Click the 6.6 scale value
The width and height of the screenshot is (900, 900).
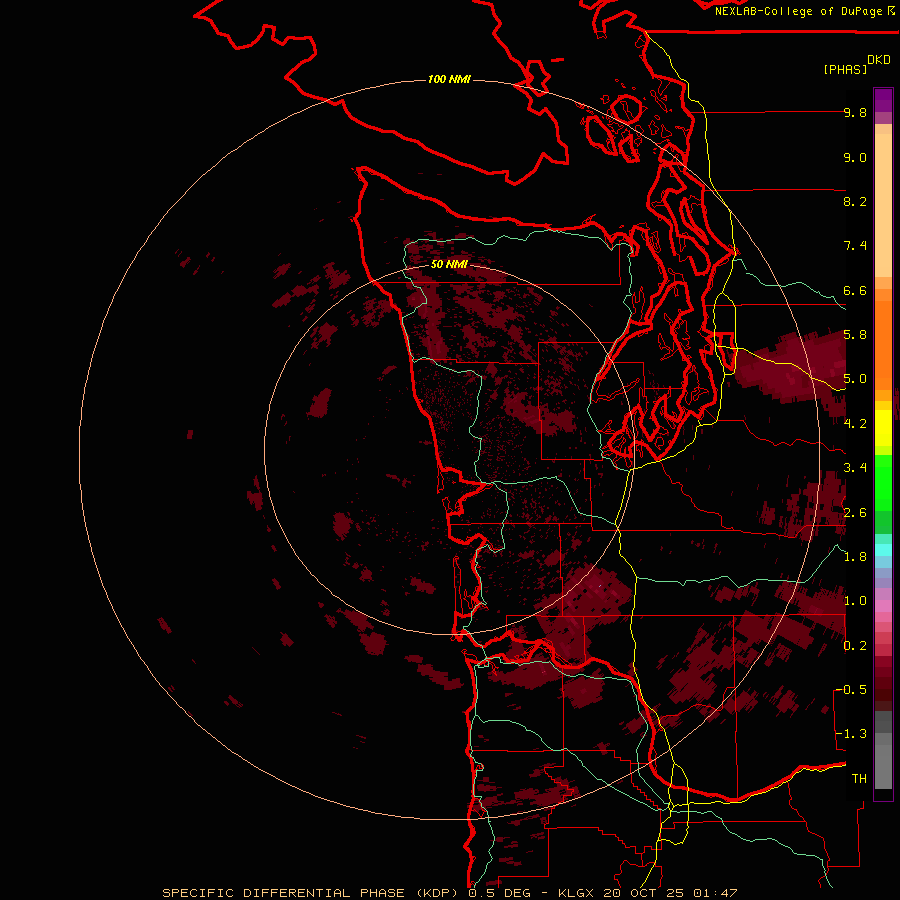click(x=855, y=290)
